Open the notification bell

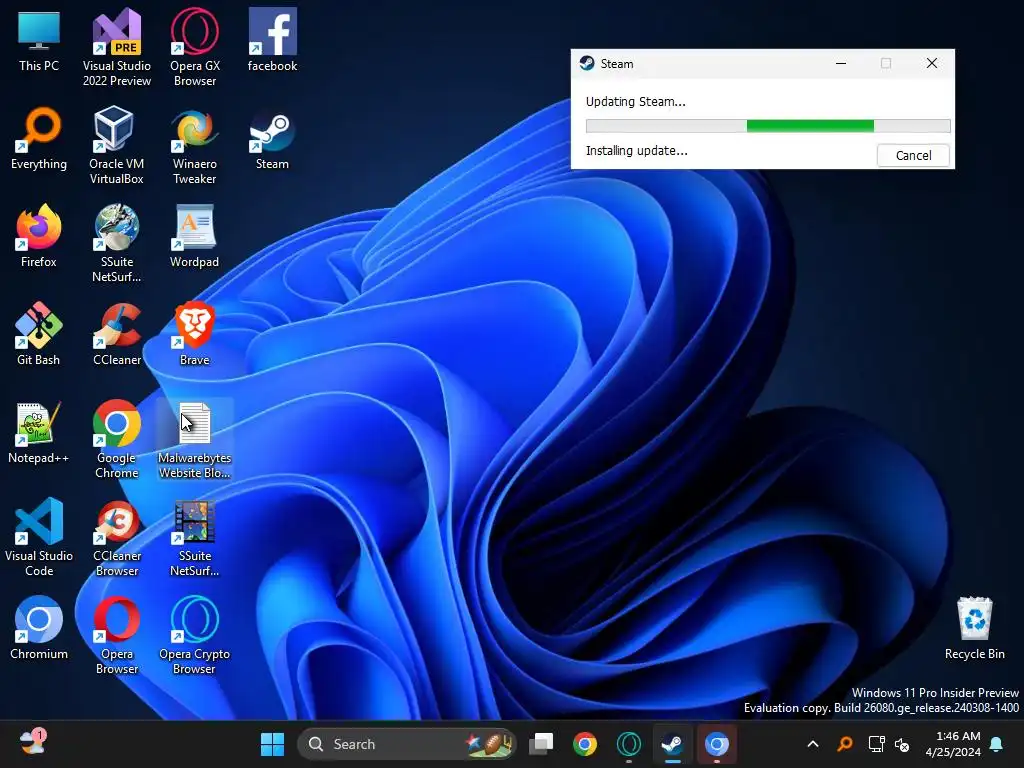(x=997, y=744)
